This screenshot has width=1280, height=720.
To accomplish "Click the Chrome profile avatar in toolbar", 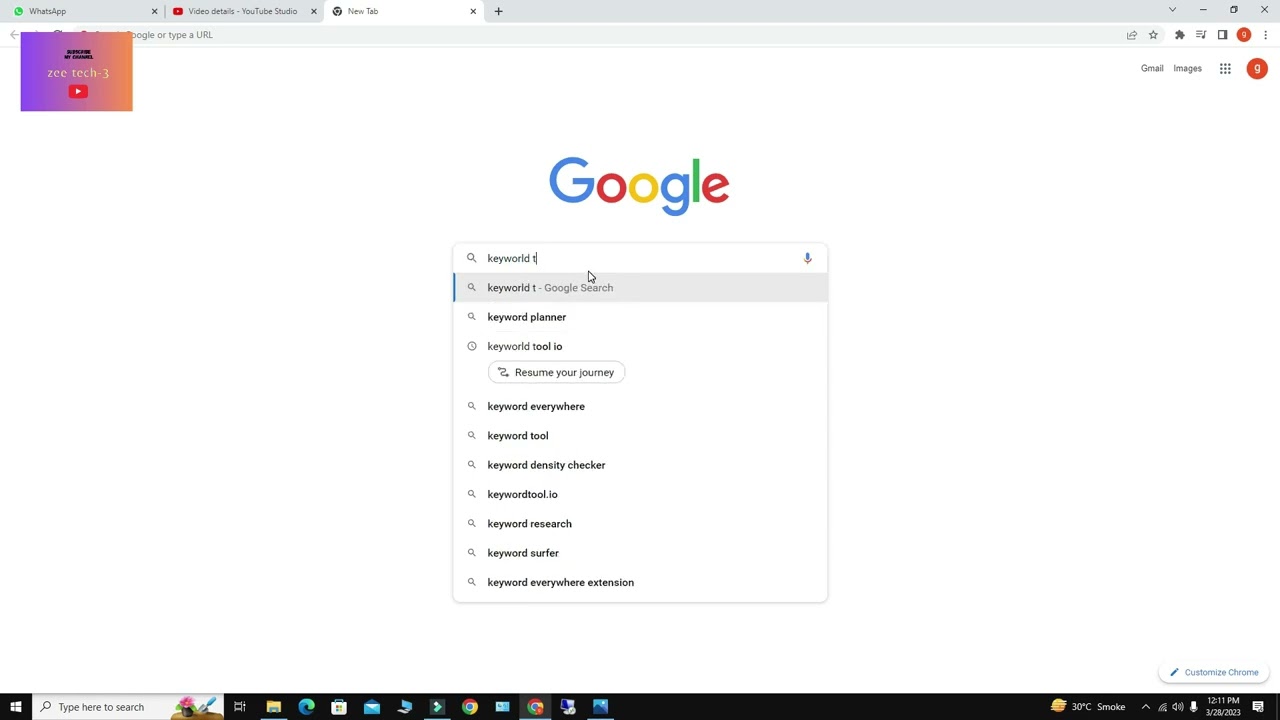I will point(1244,35).
